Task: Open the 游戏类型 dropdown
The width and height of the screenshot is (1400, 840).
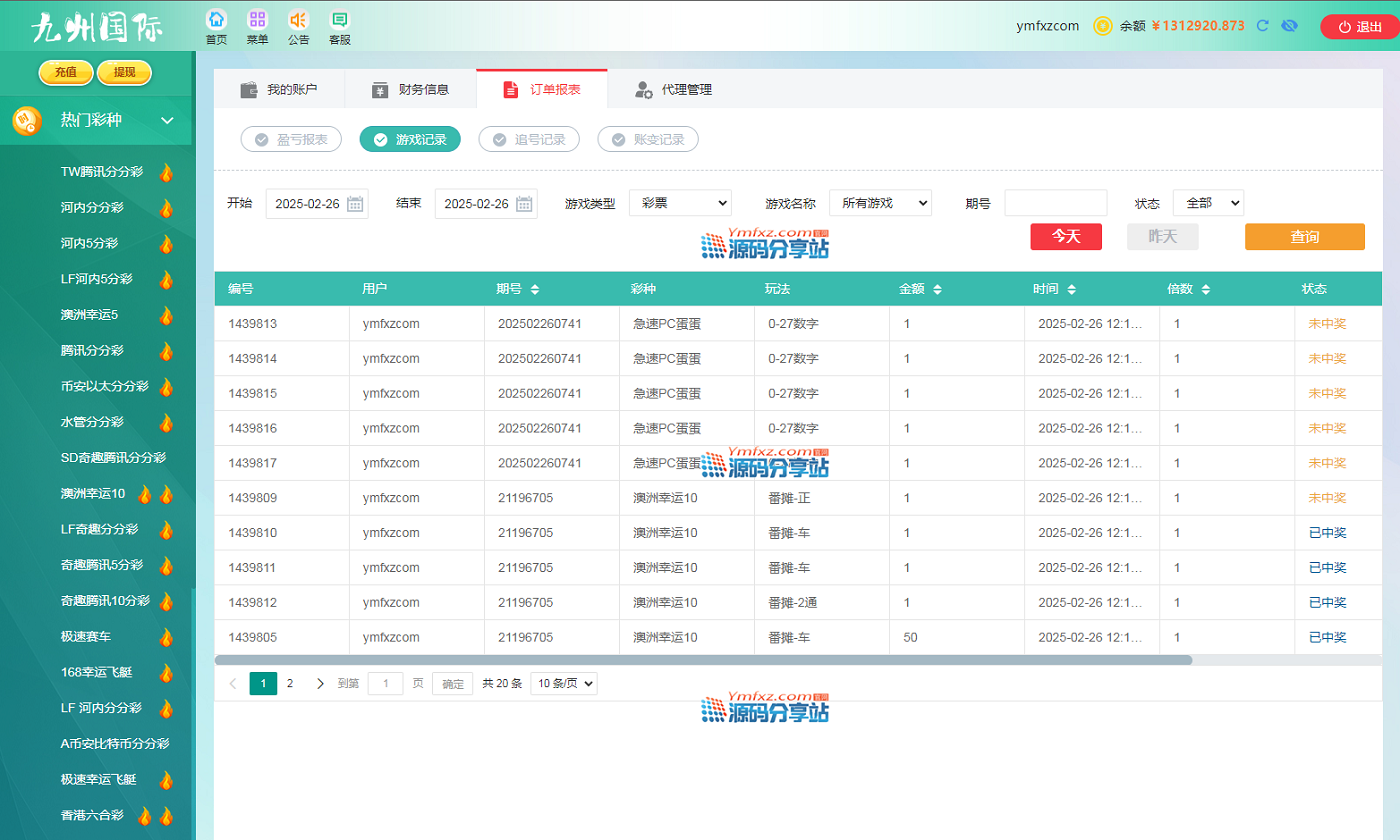Action: pos(680,203)
